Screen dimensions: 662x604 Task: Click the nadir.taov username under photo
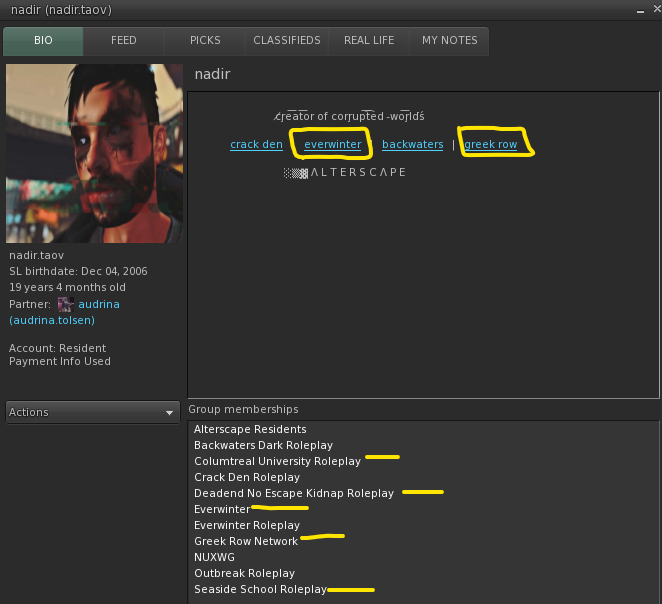(x=37, y=255)
